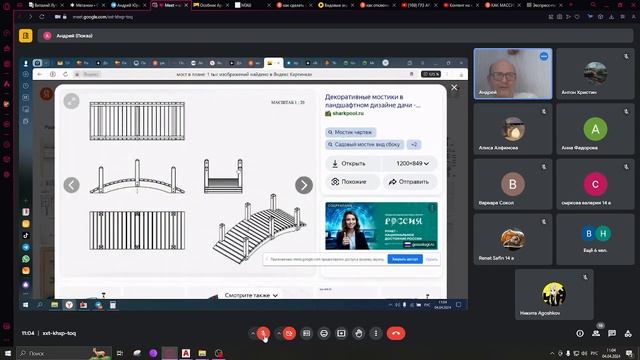The image size is (640, 360).
Task: Open the chat panel in Meet
Action: click(612, 333)
